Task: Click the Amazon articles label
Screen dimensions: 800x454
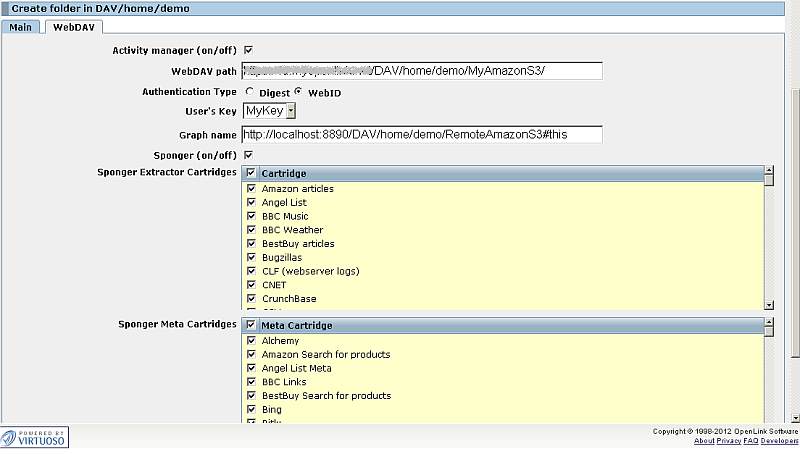Action: (x=297, y=189)
